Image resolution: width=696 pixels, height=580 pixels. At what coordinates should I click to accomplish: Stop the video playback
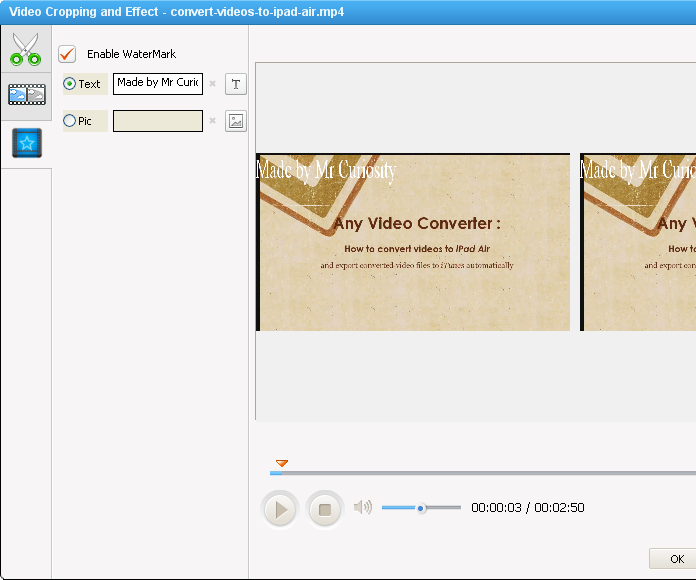point(324,509)
